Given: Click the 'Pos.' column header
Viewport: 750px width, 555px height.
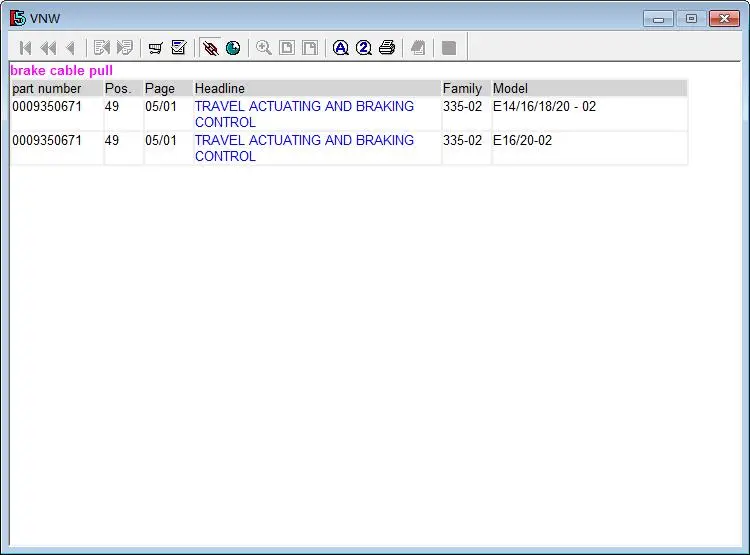Looking at the screenshot, I should point(123,89).
